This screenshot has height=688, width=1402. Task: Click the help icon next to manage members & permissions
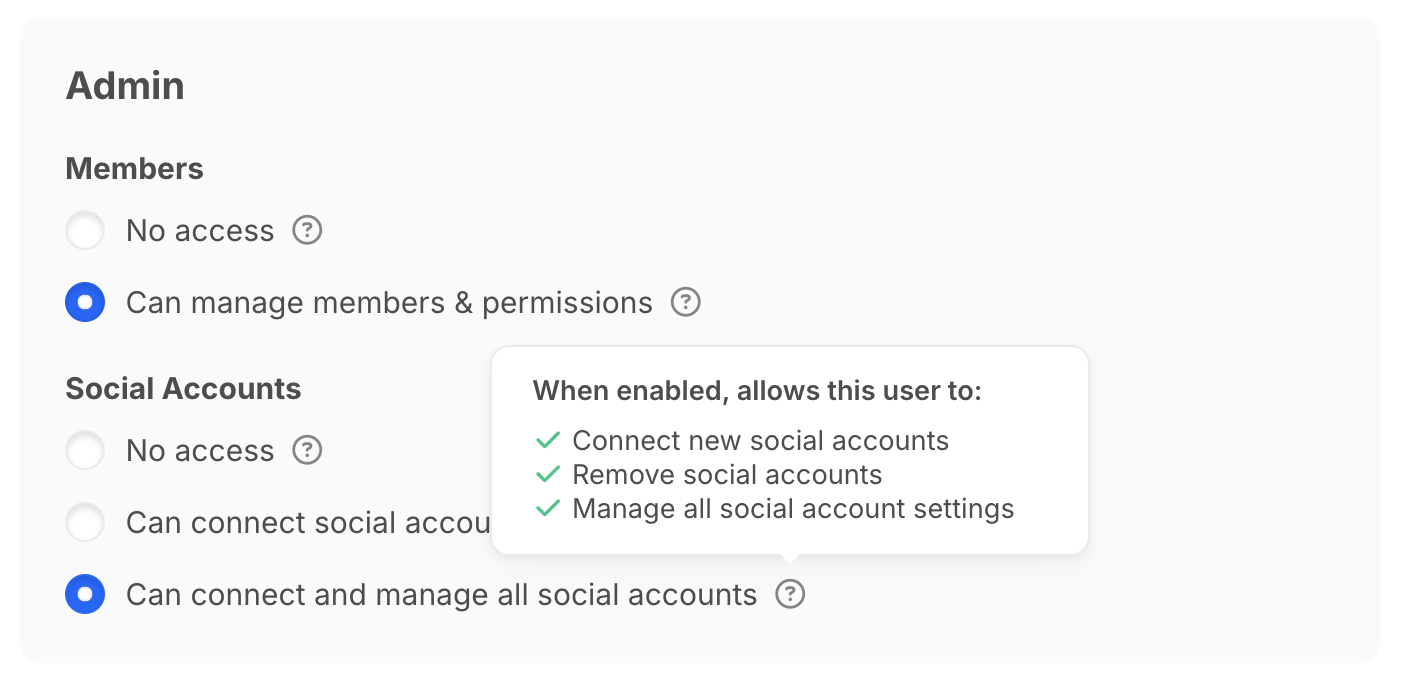(x=685, y=302)
